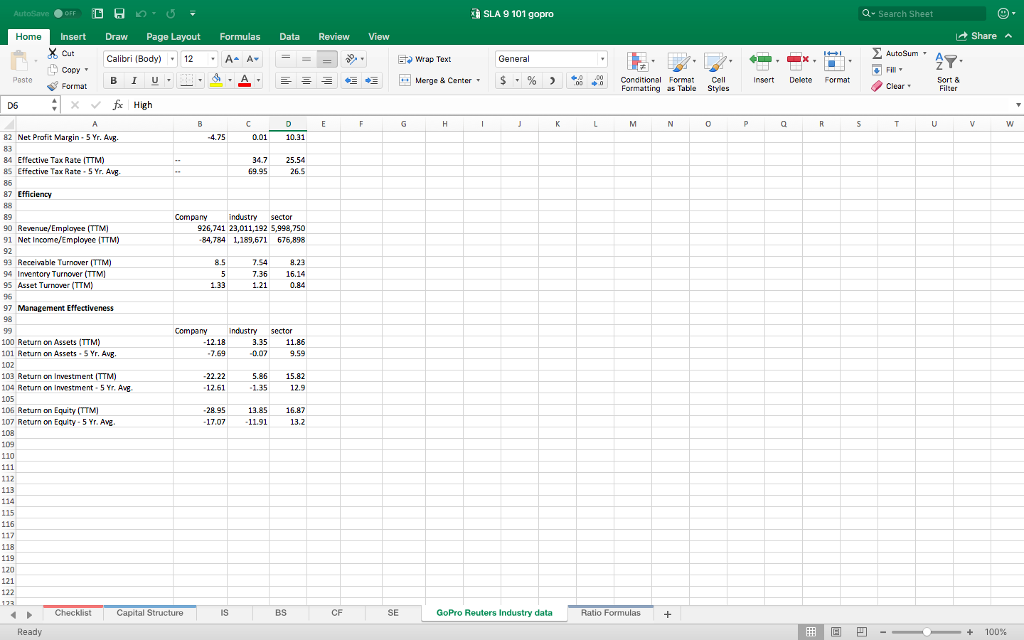1024x640 pixels.
Task: Toggle Wrap Text
Action: coord(425,59)
